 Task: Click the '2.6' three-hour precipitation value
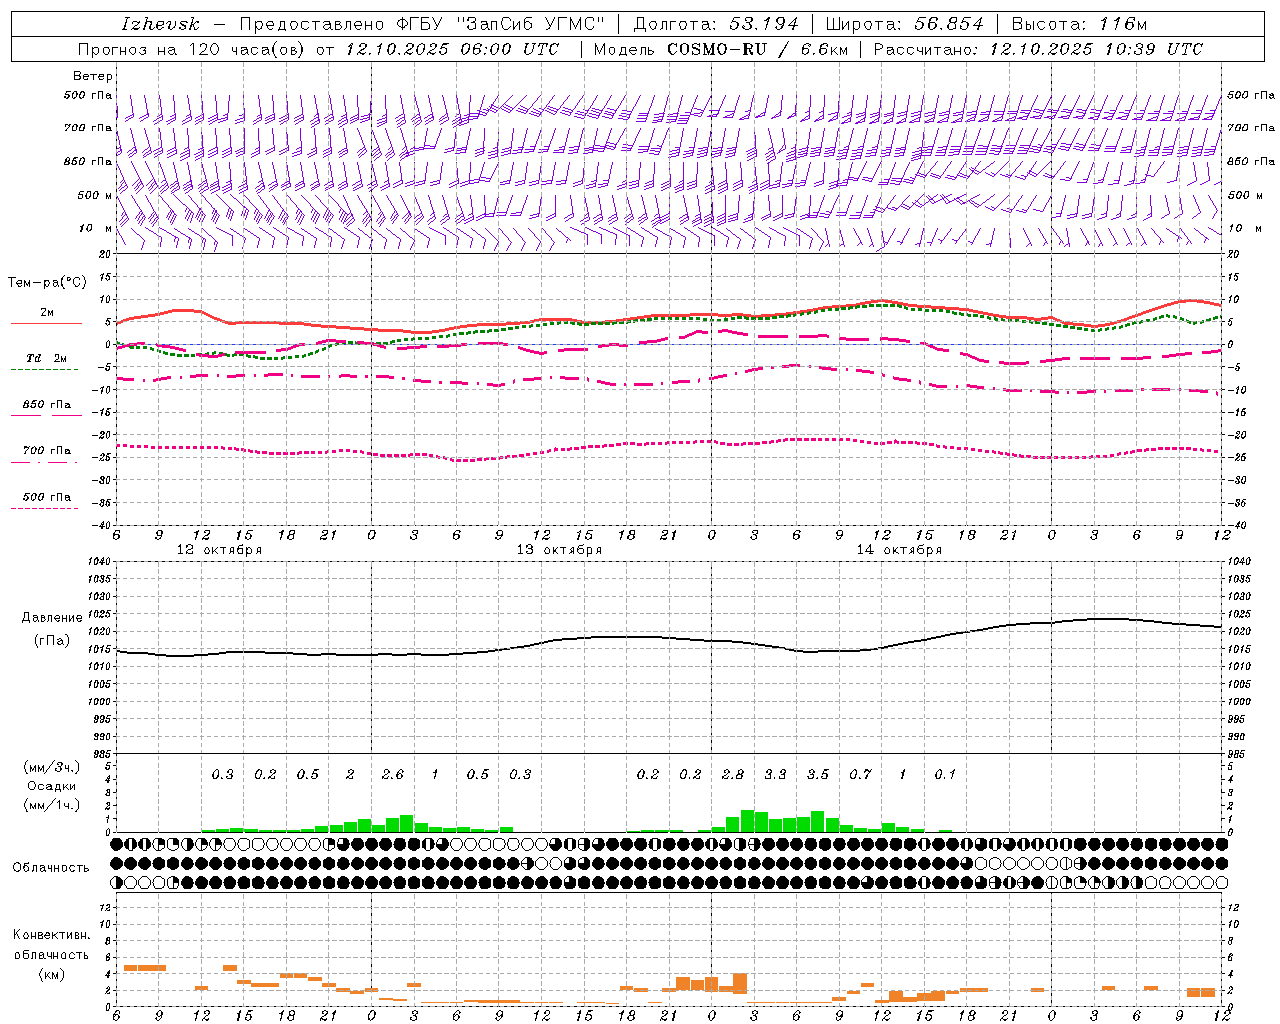point(393,775)
